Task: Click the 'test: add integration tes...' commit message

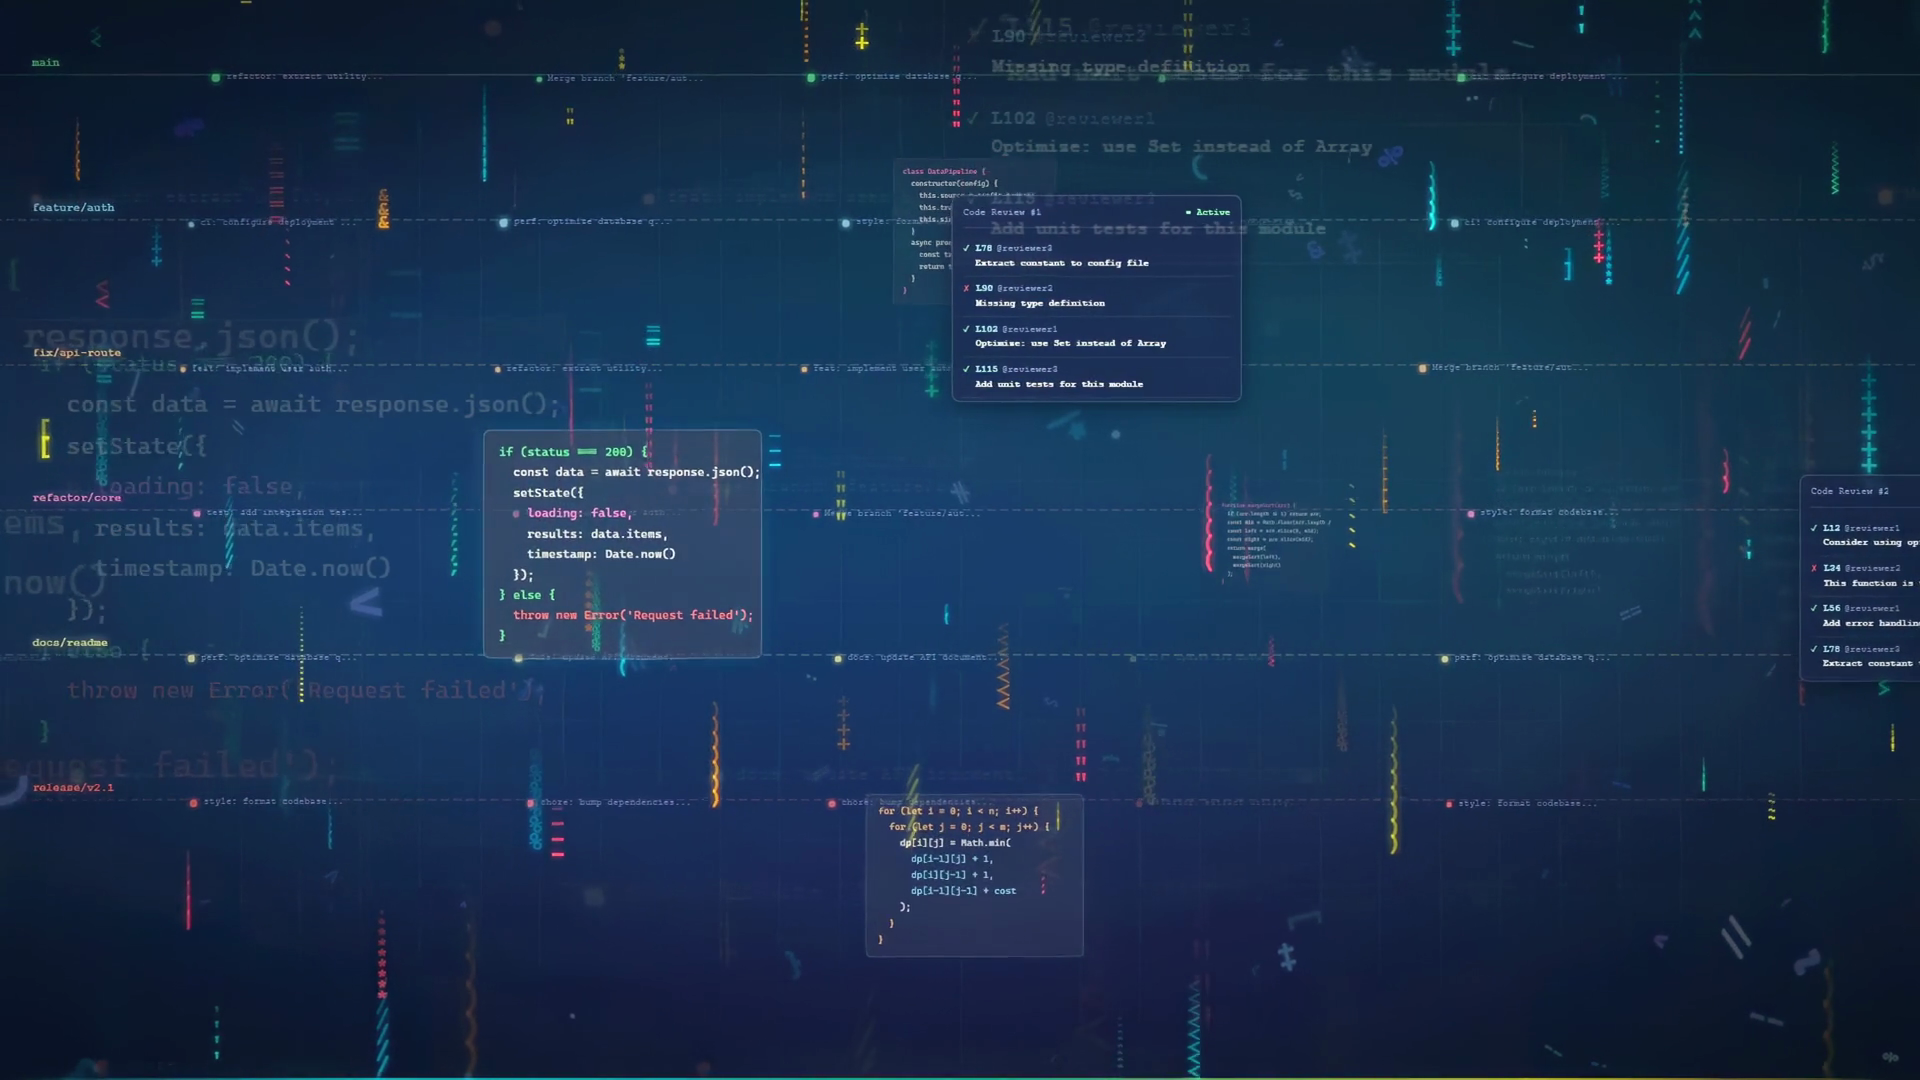Action: tap(285, 513)
